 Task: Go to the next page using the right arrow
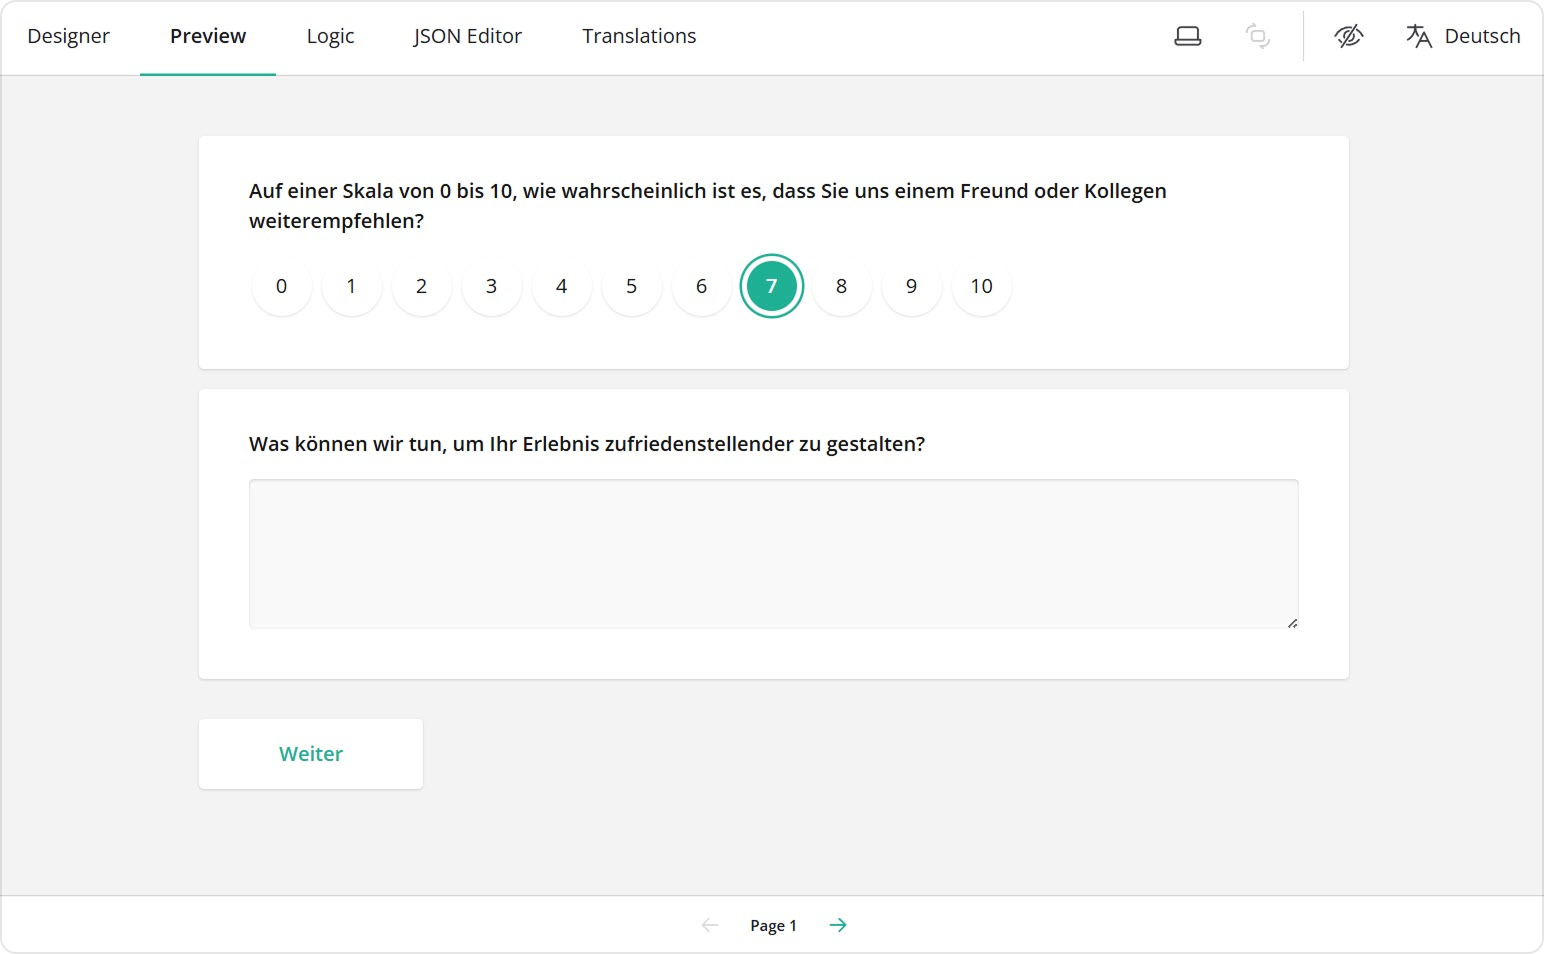(838, 925)
